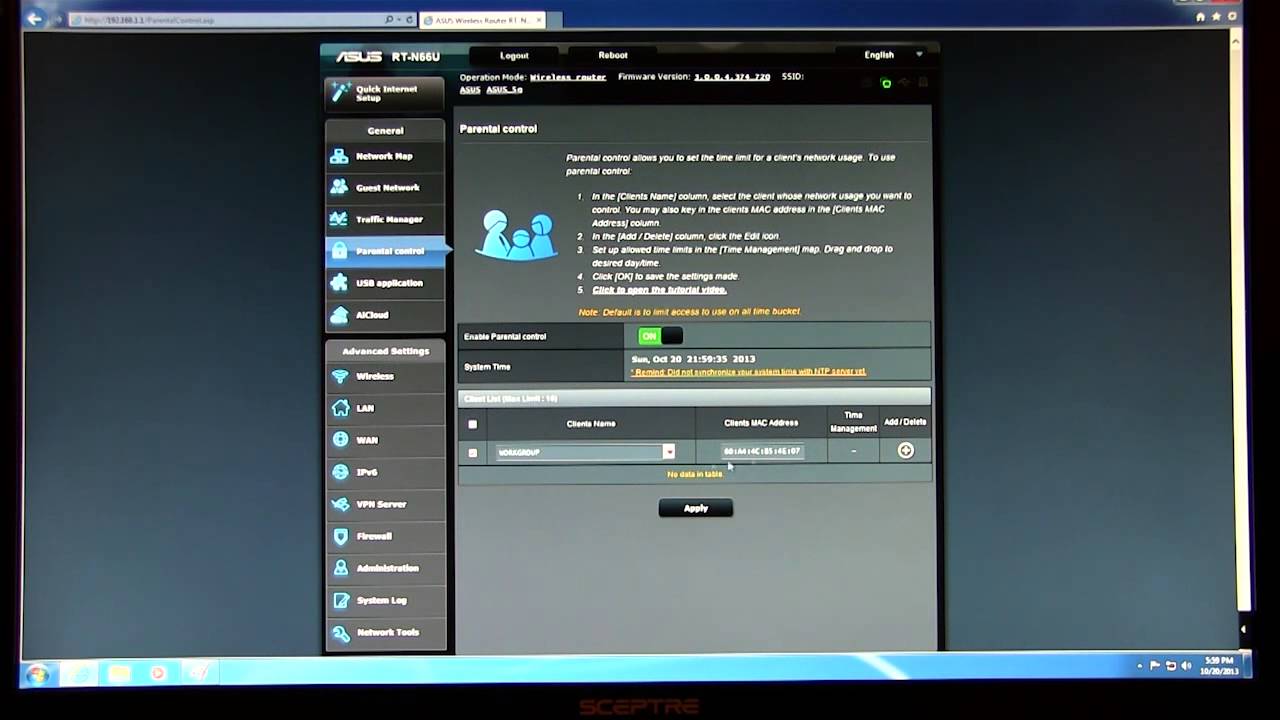Open the tutorial video link
Viewport: 1280px width, 720px height.
click(x=659, y=290)
